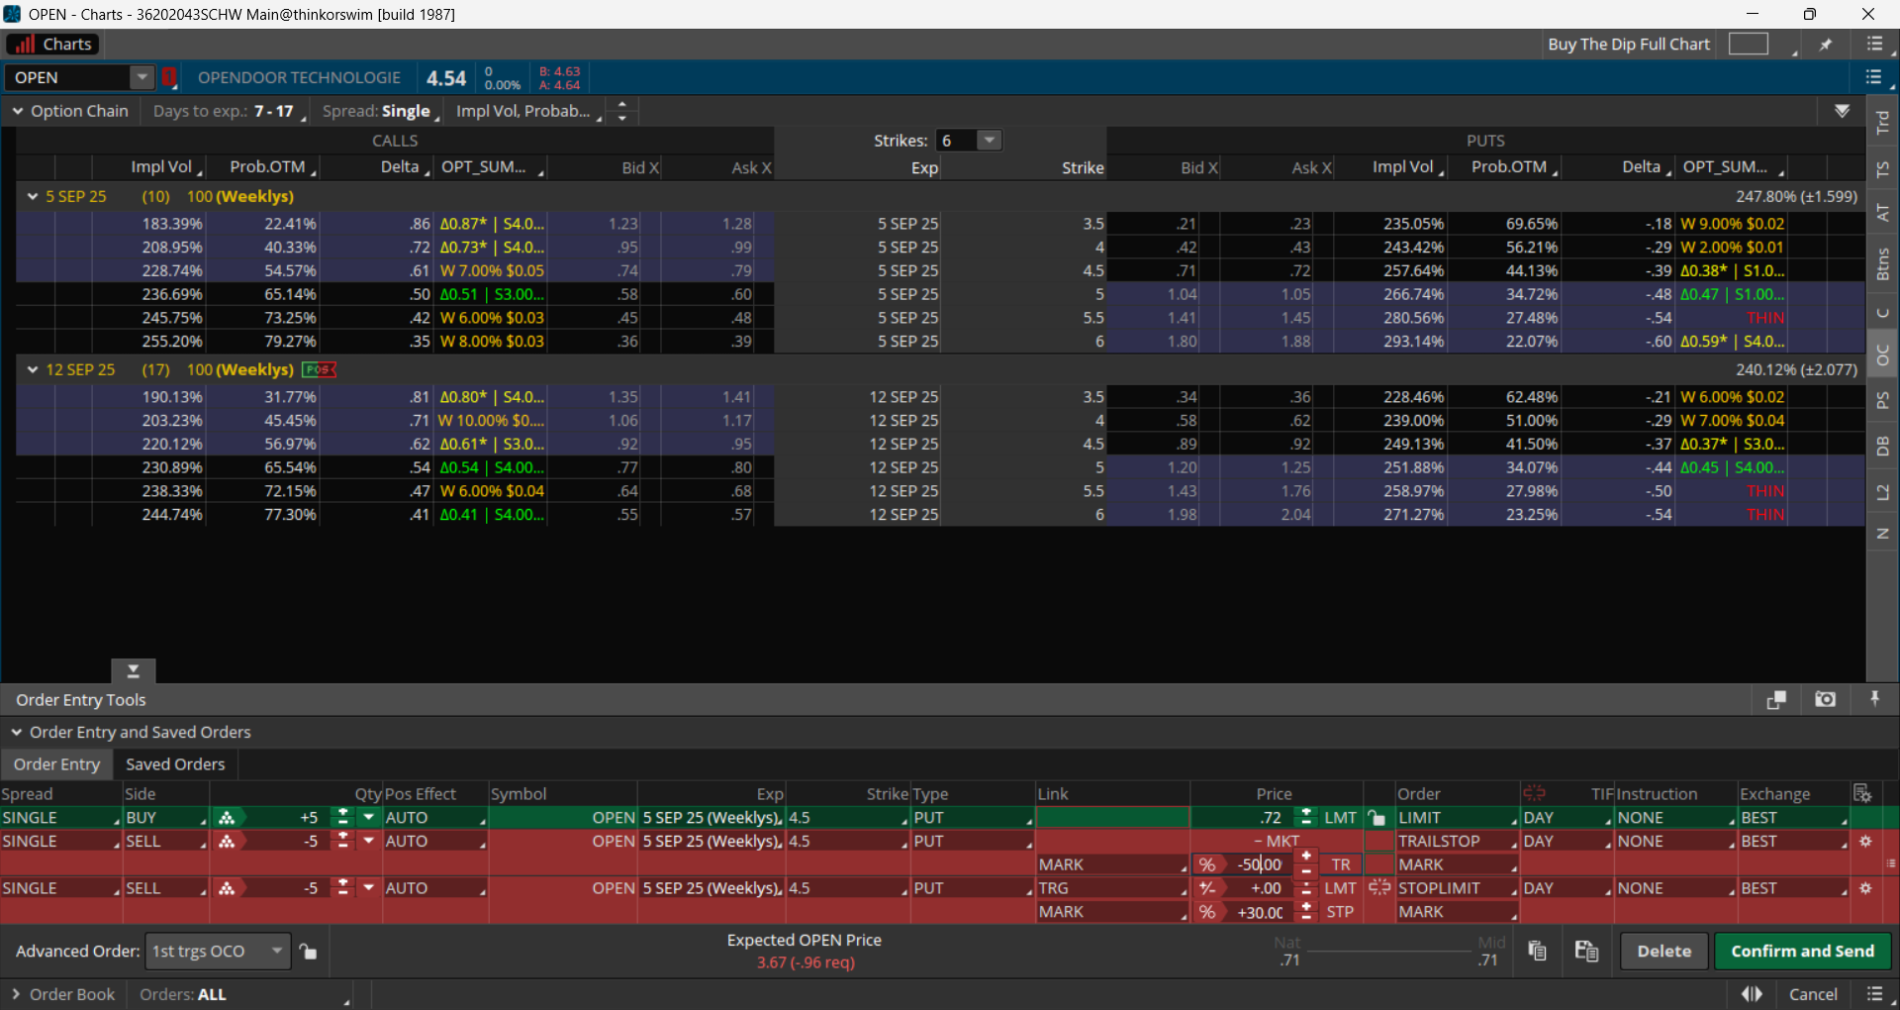Viewport: 1900px width, 1010px height.
Task: Click the Delete order button
Action: click(1664, 951)
